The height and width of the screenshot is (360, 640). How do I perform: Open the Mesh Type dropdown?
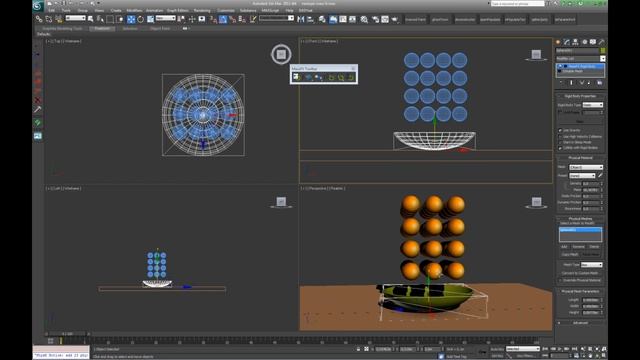tap(591, 265)
